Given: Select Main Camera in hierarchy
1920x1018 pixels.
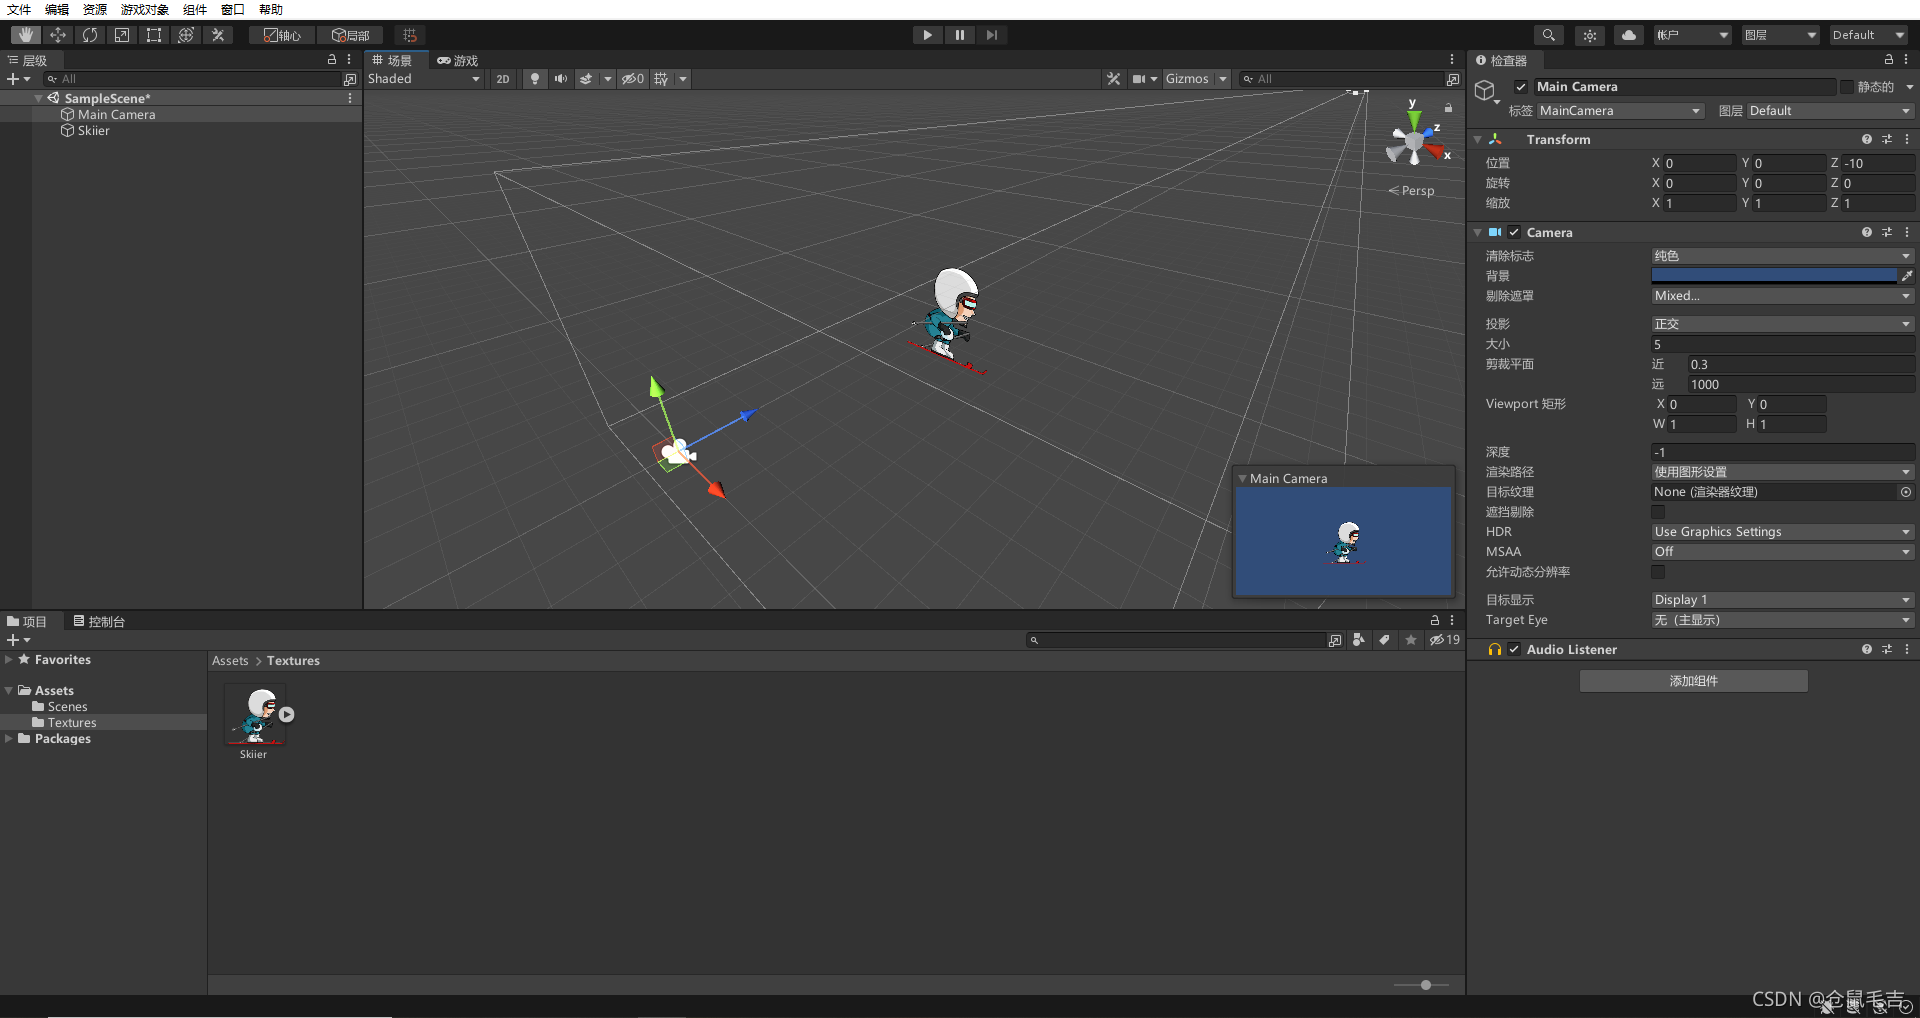Looking at the screenshot, I should point(116,115).
